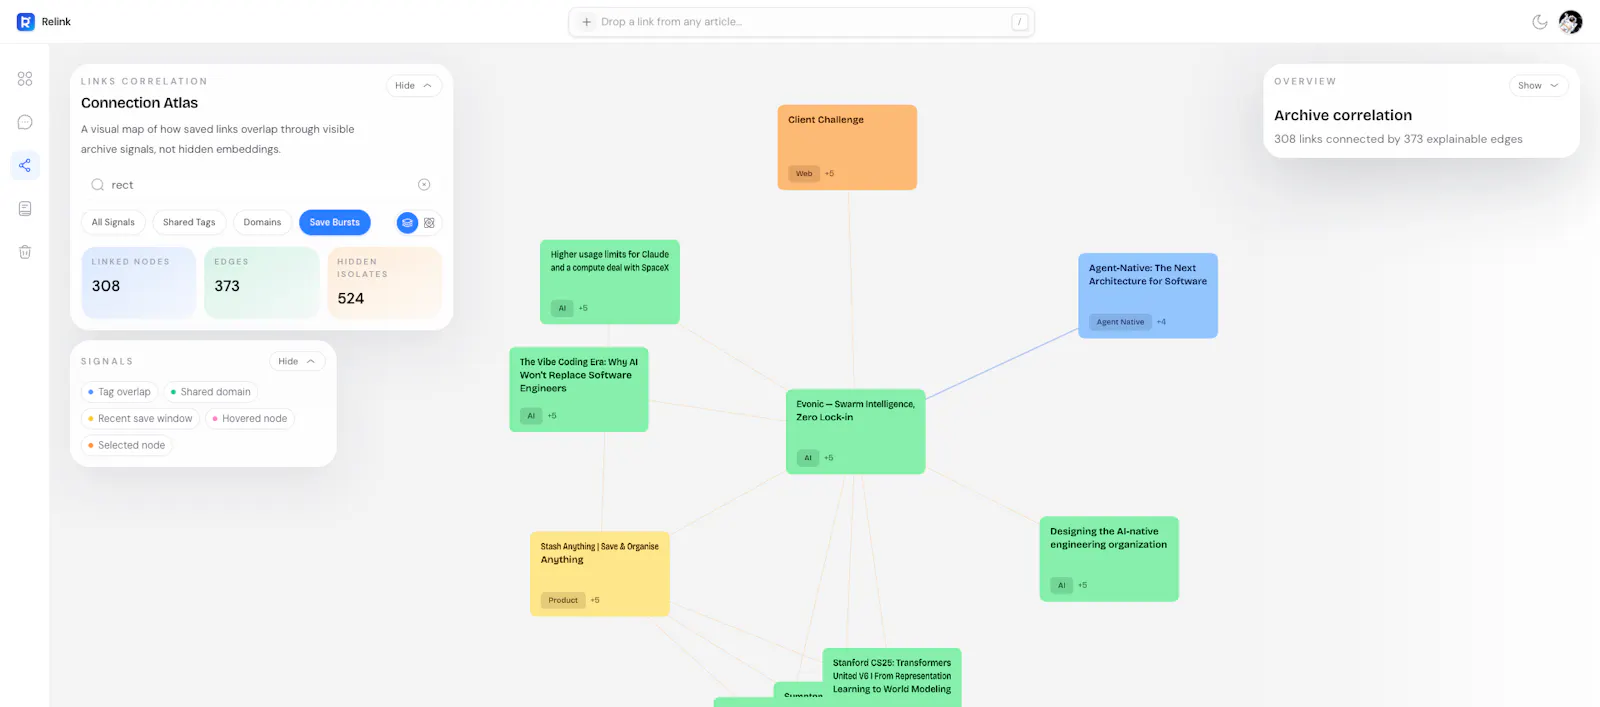The image size is (1600, 707).
Task: Toggle the Tag overlap signal chip
Action: 119,392
